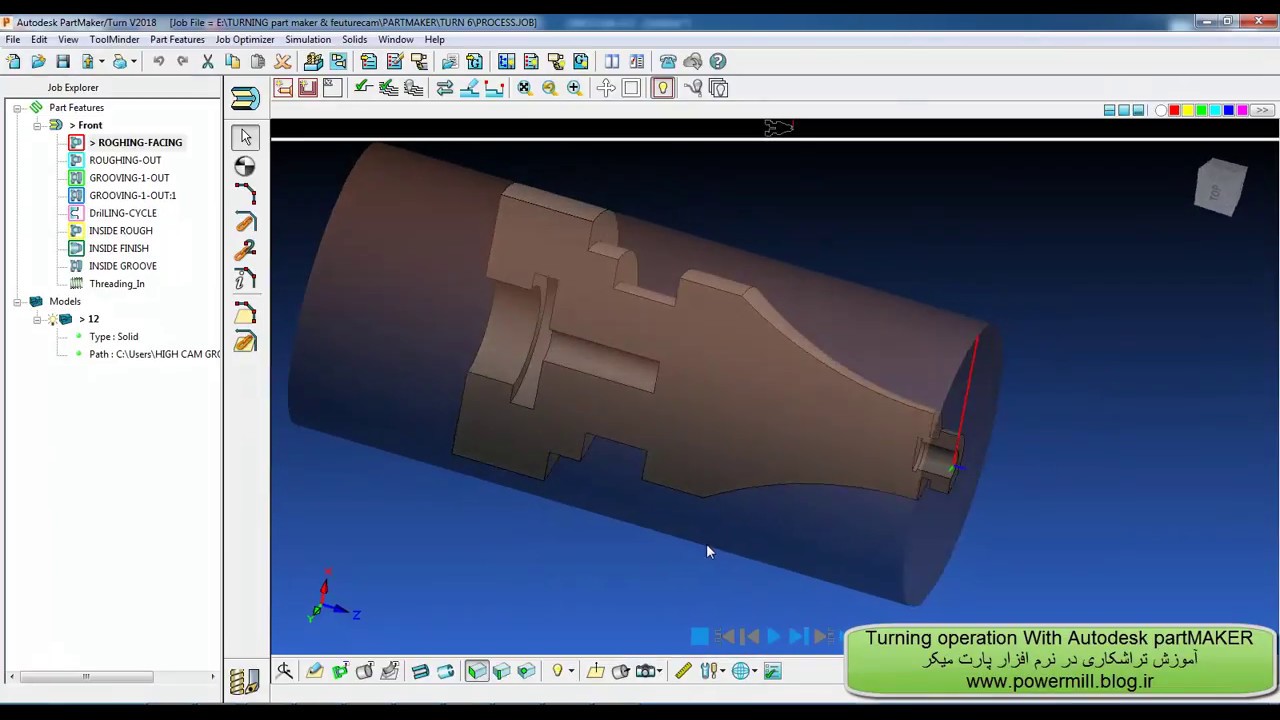1280x720 pixels.
Task: Pick the yellow color swatch
Action: (x=1188, y=110)
